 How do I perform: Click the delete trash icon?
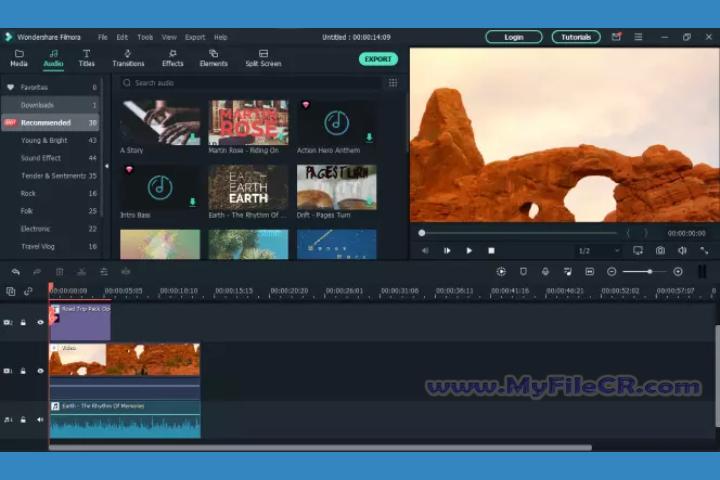point(59,271)
